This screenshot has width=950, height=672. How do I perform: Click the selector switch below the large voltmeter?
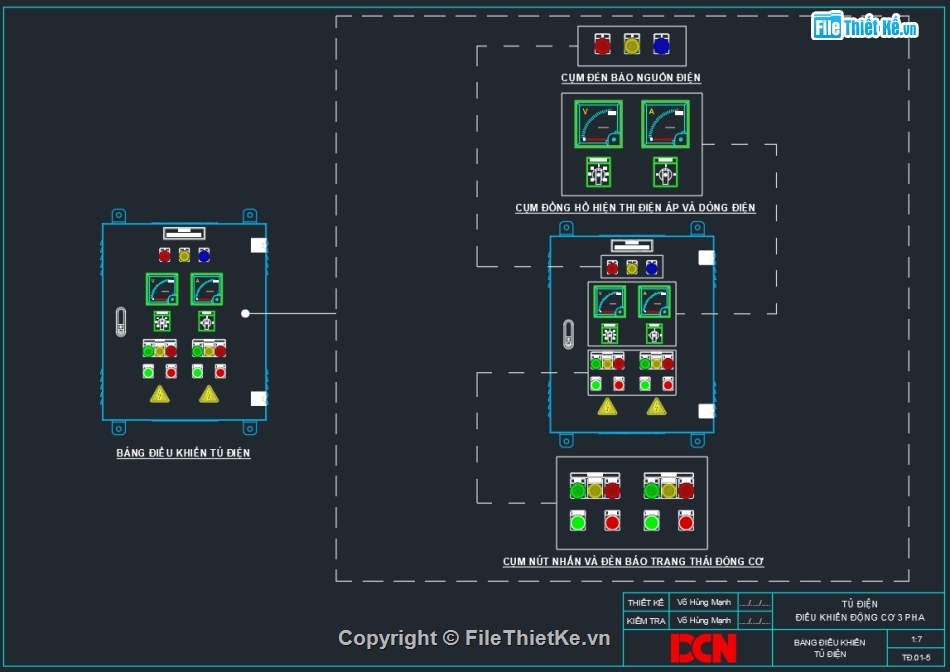tap(599, 172)
